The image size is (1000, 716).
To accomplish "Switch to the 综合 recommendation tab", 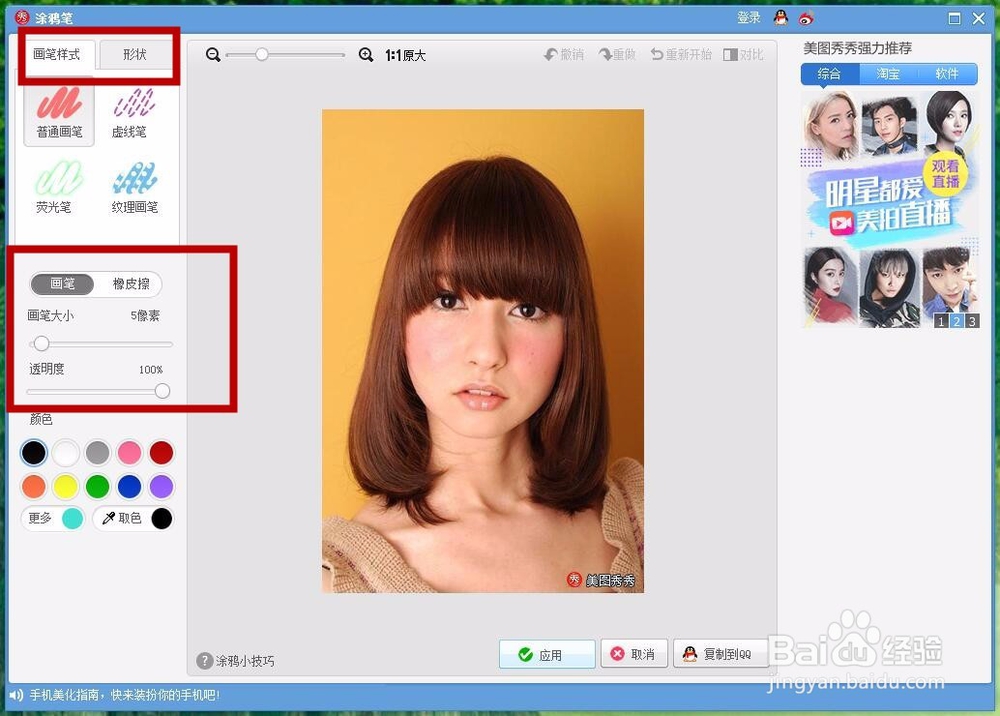I will [829, 74].
